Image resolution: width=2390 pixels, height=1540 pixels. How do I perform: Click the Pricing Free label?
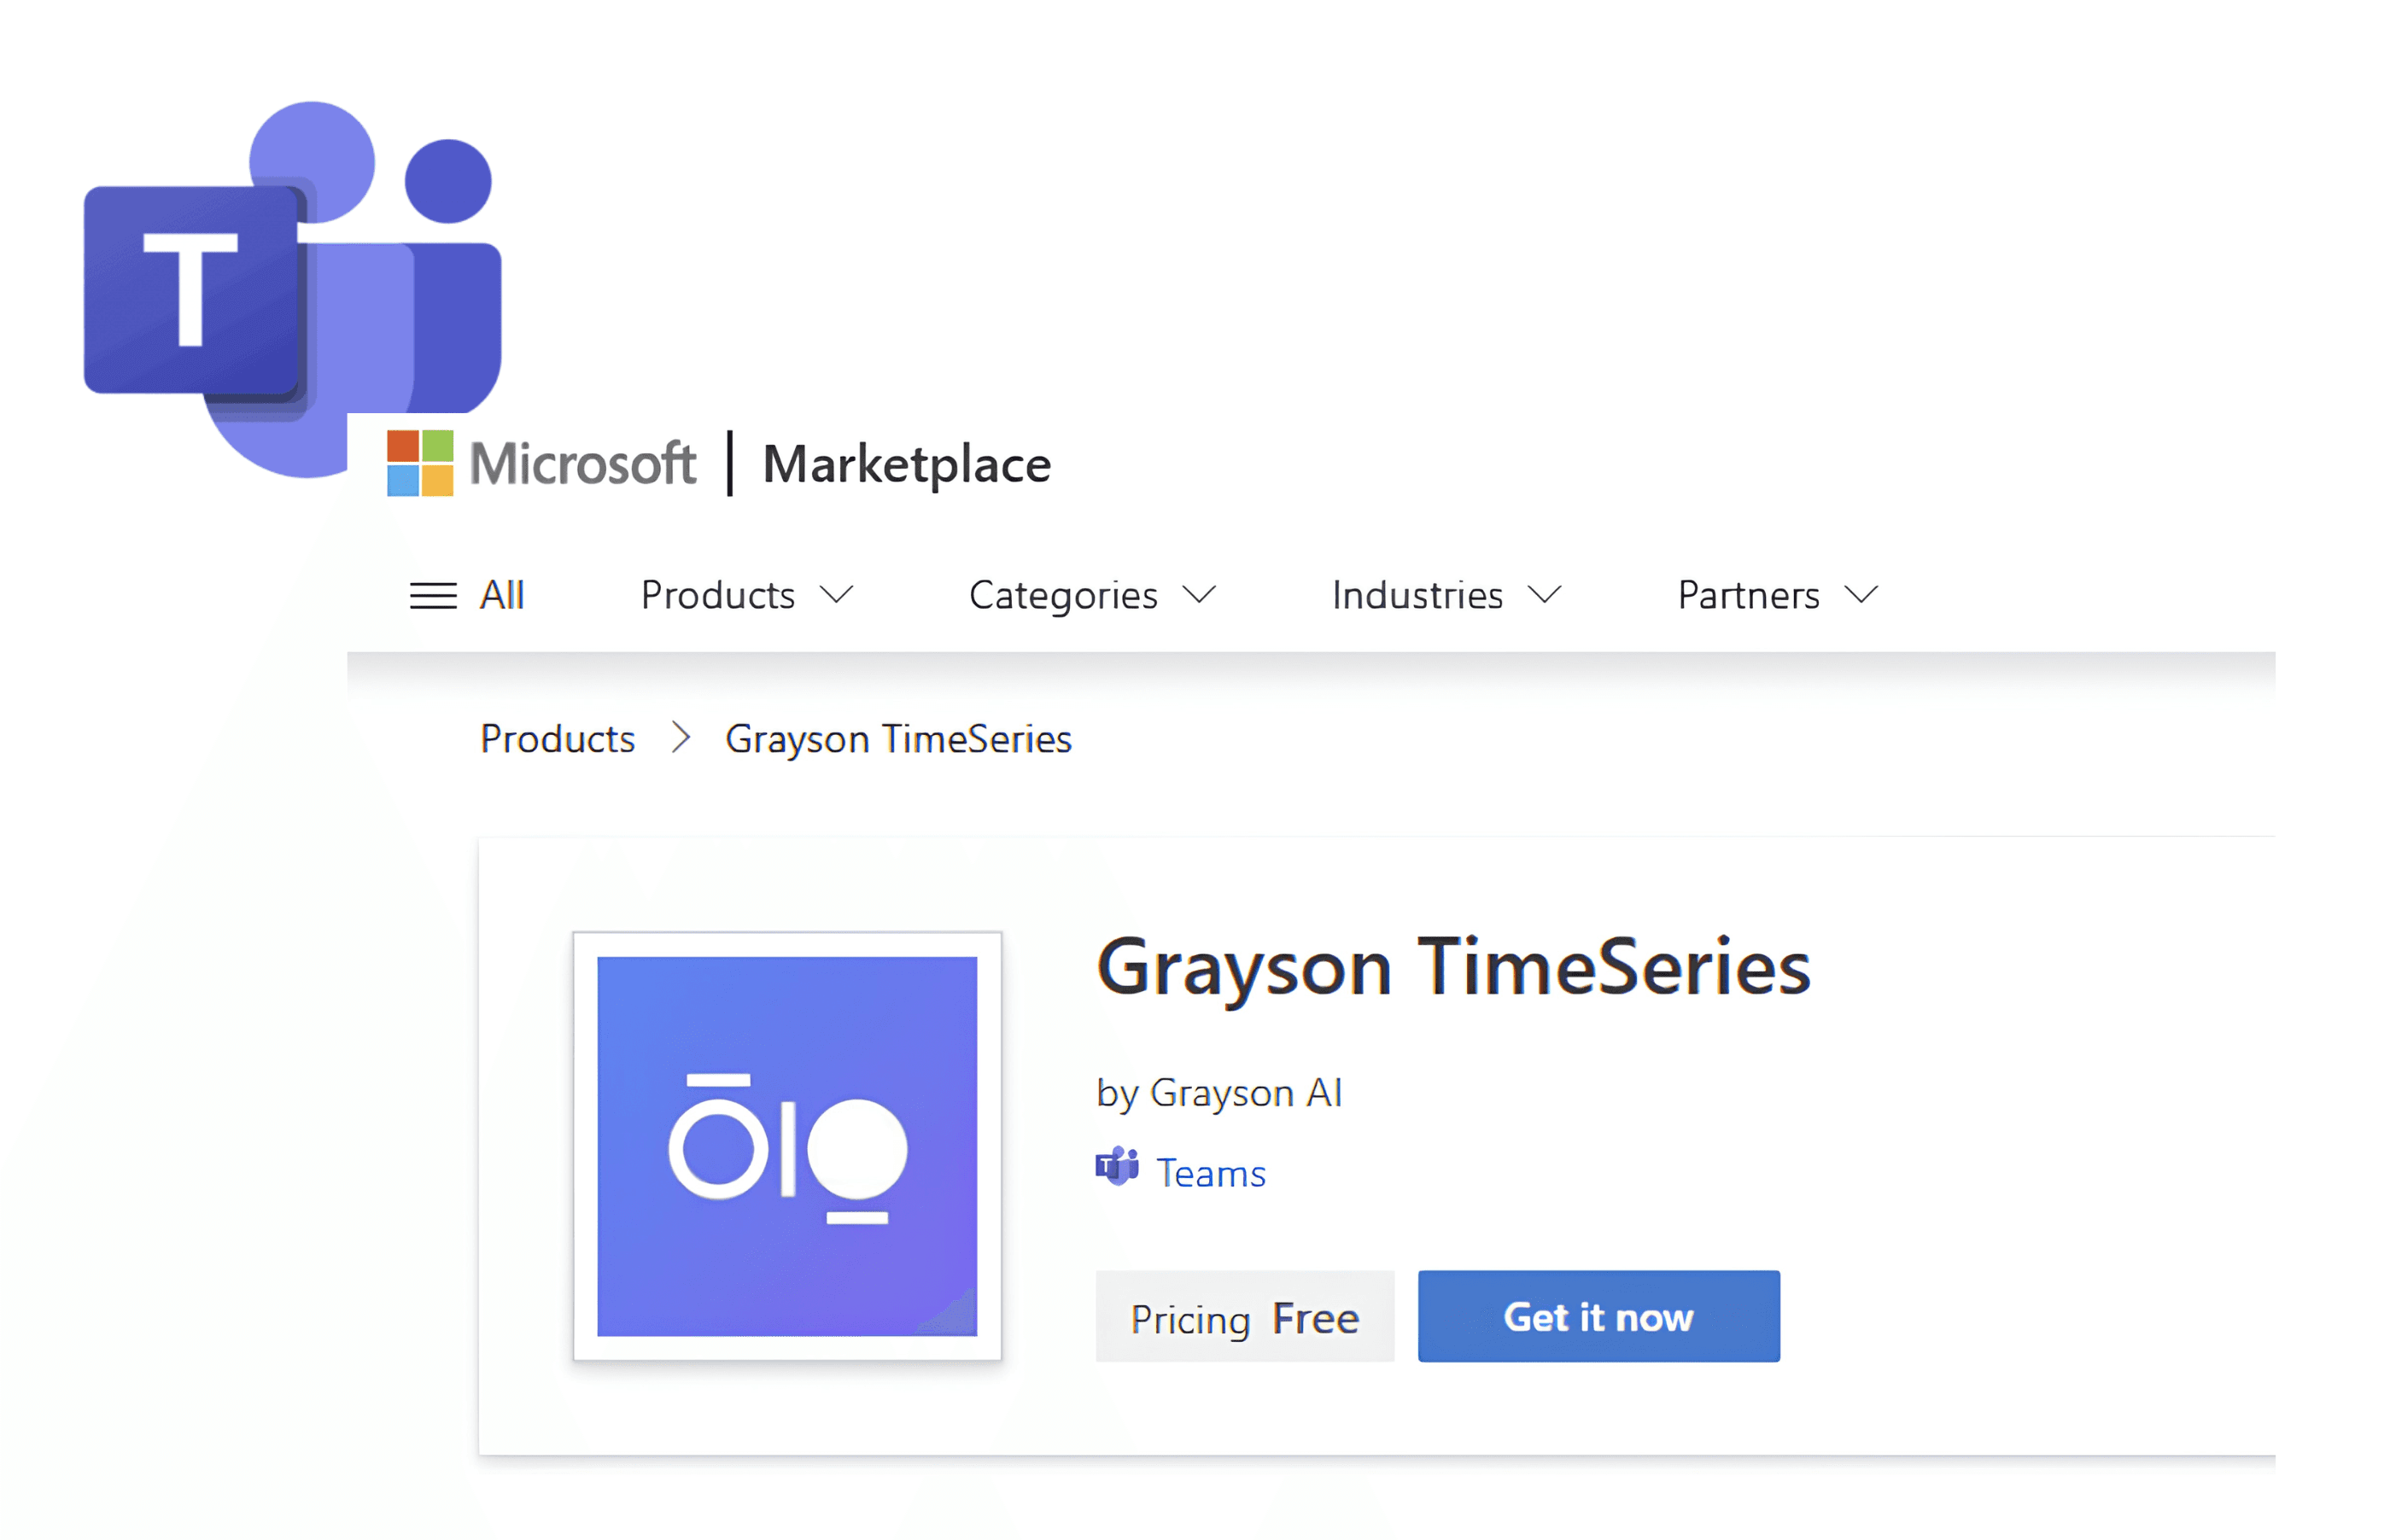pos(1245,1317)
